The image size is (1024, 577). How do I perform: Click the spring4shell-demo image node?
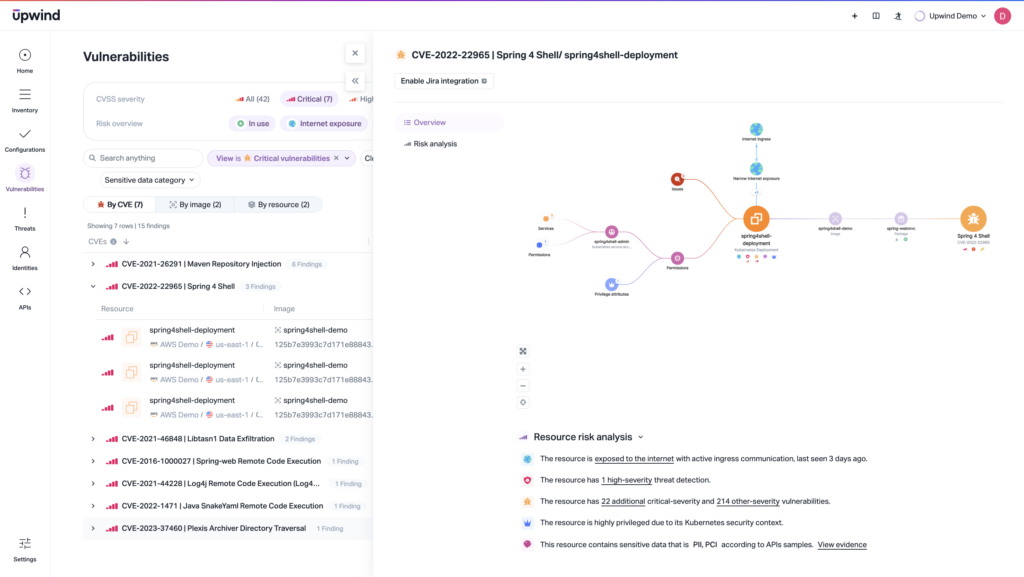(x=835, y=219)
